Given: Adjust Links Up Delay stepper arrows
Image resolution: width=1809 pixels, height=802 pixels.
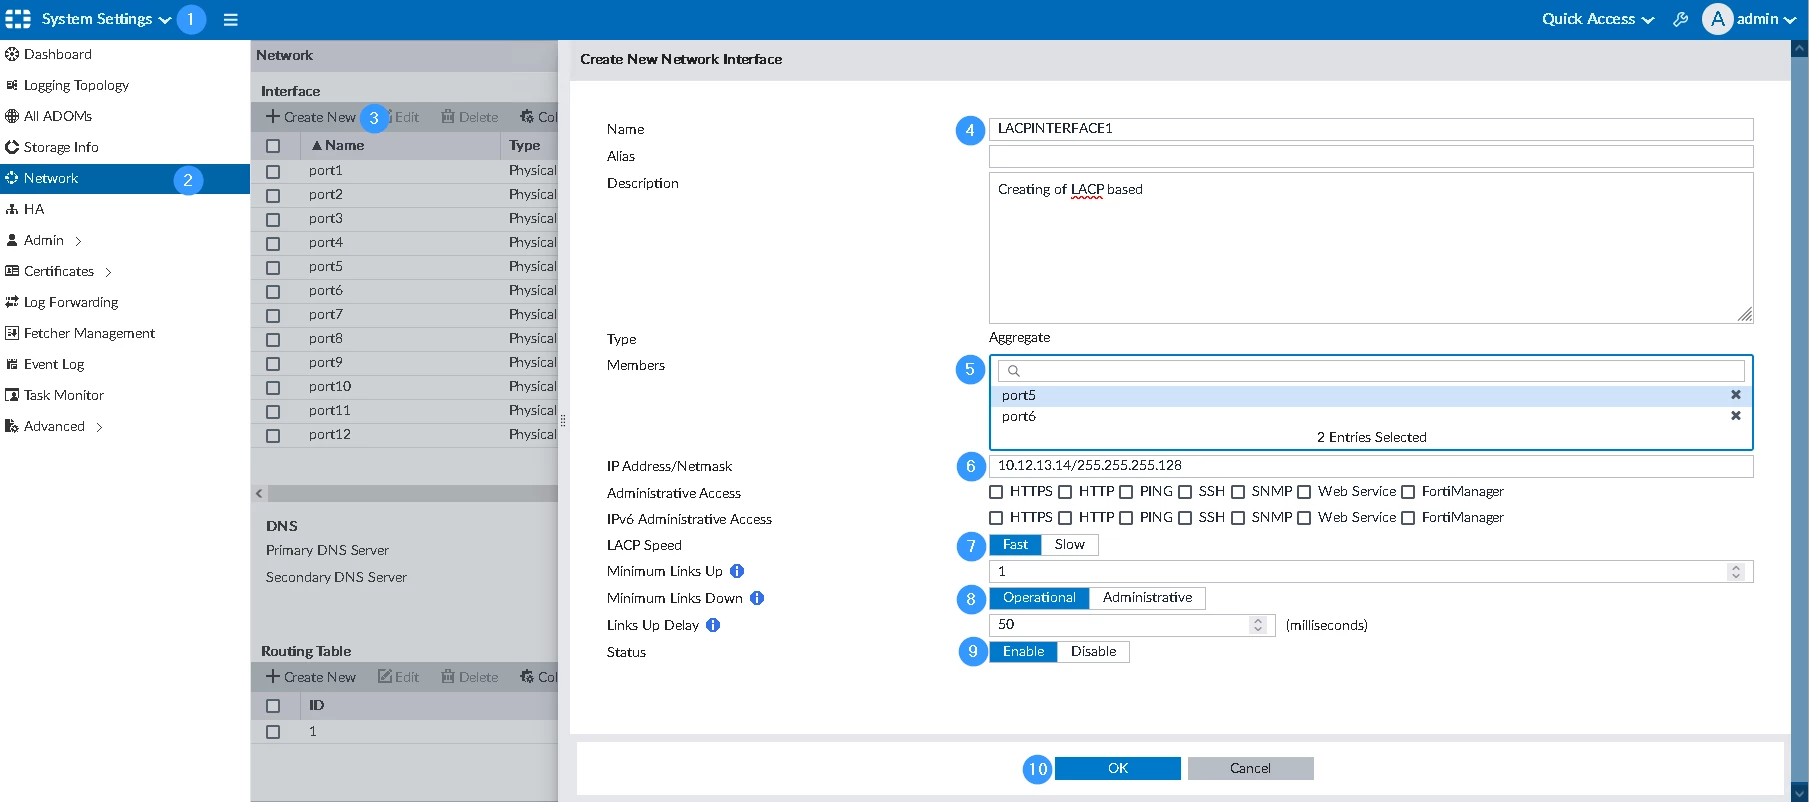Looking at the screenshot, I should [x=1258, y=625].
